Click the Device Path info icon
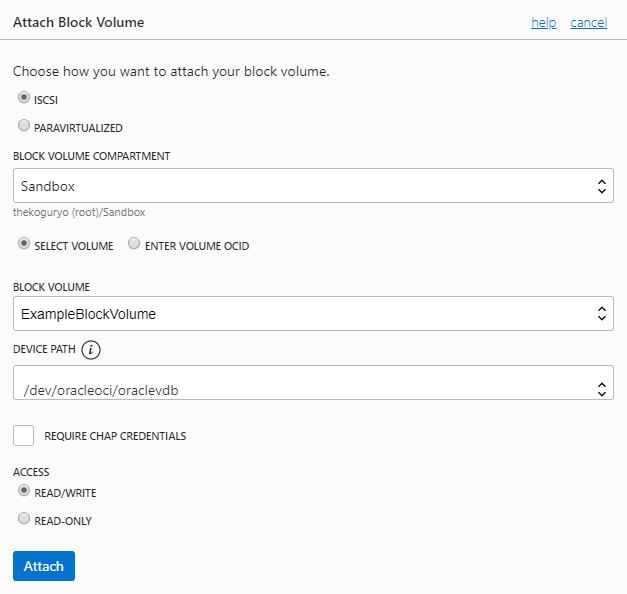Screen dimensions: 627x594 (92, 349)
